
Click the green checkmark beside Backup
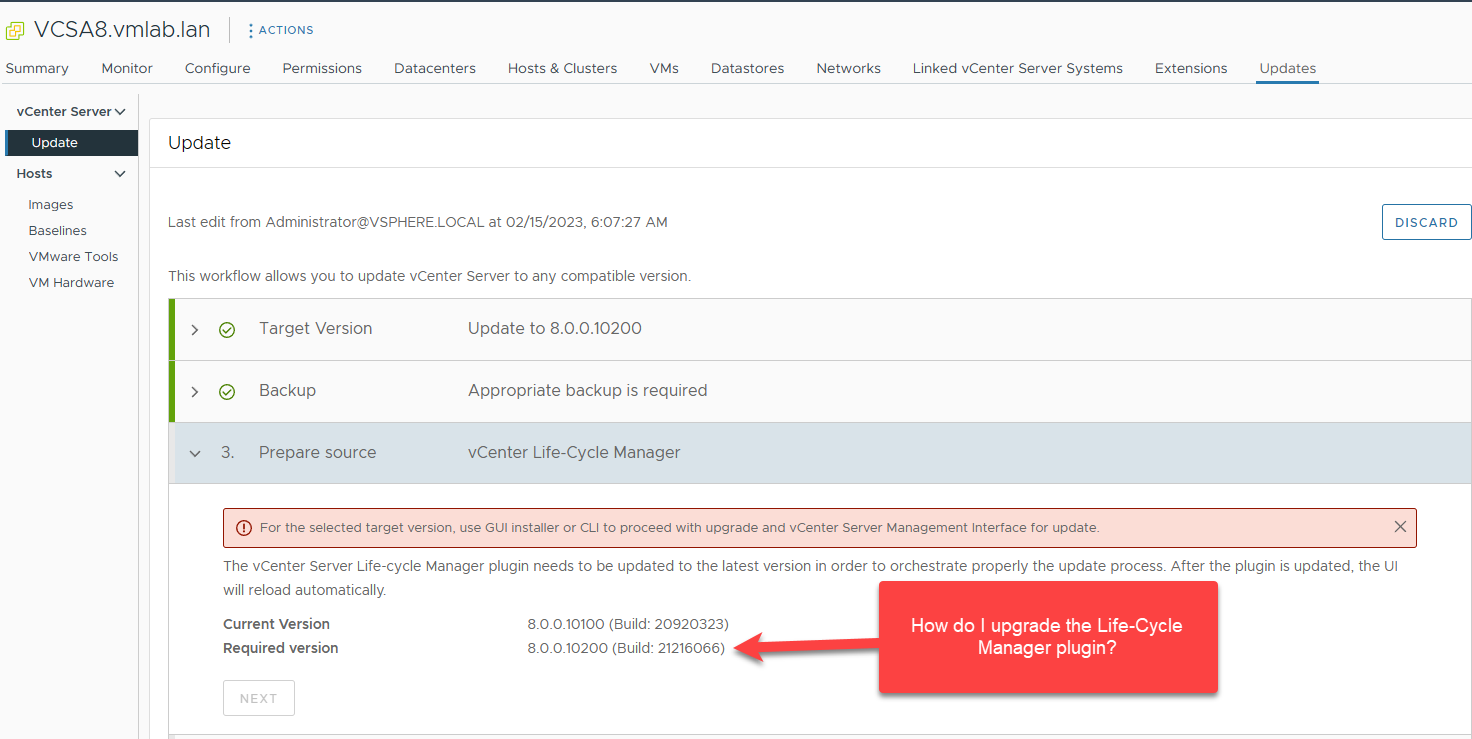(x=227, y=391)
